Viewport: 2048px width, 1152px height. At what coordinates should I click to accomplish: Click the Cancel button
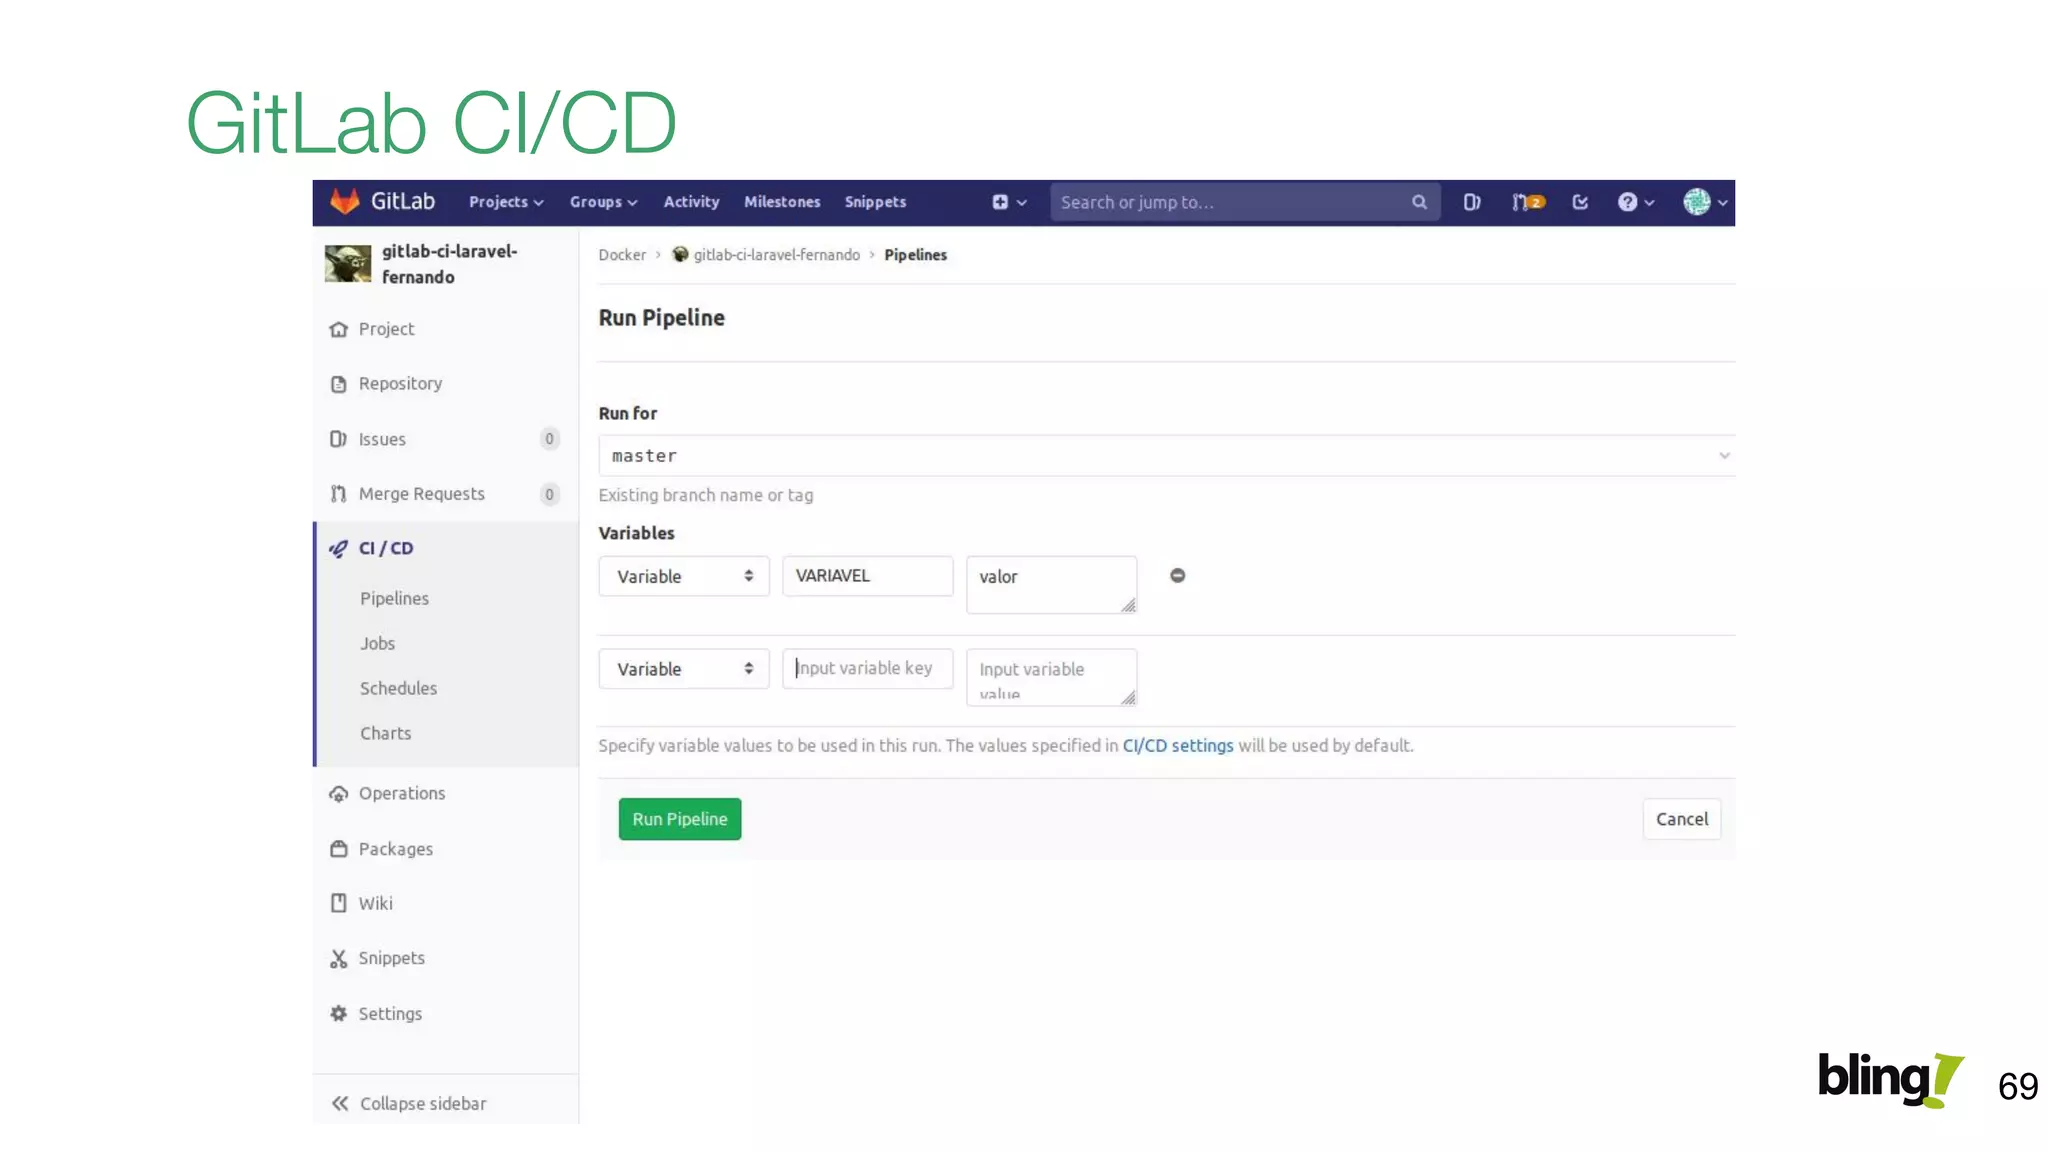[x=1682, y=819]
